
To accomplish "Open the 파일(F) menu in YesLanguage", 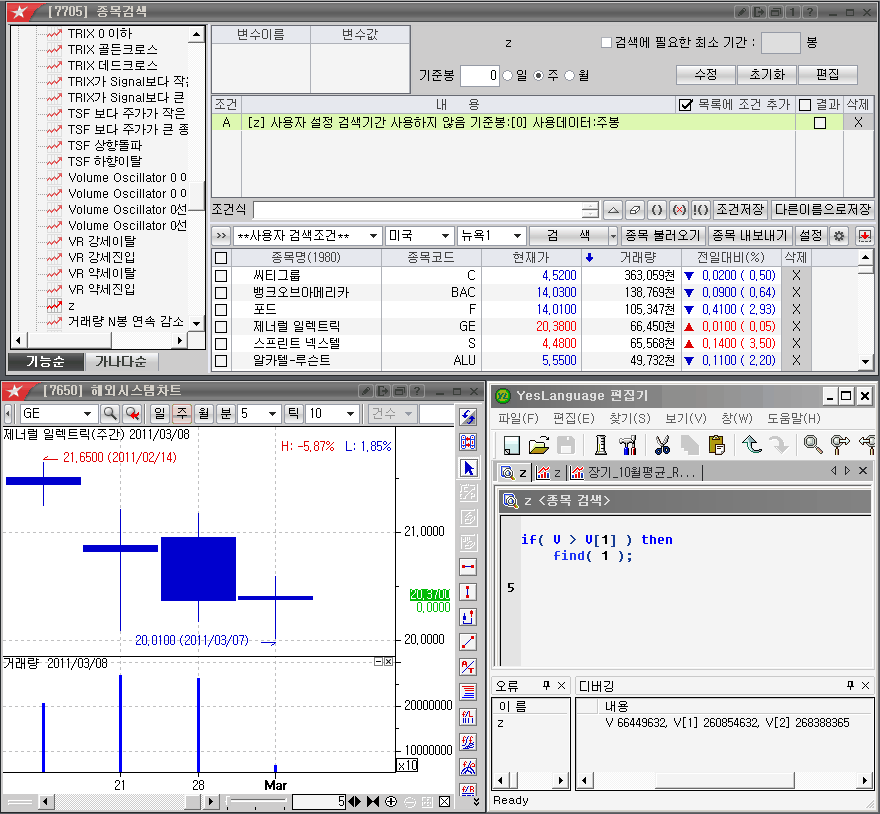I will pos(518,418).
